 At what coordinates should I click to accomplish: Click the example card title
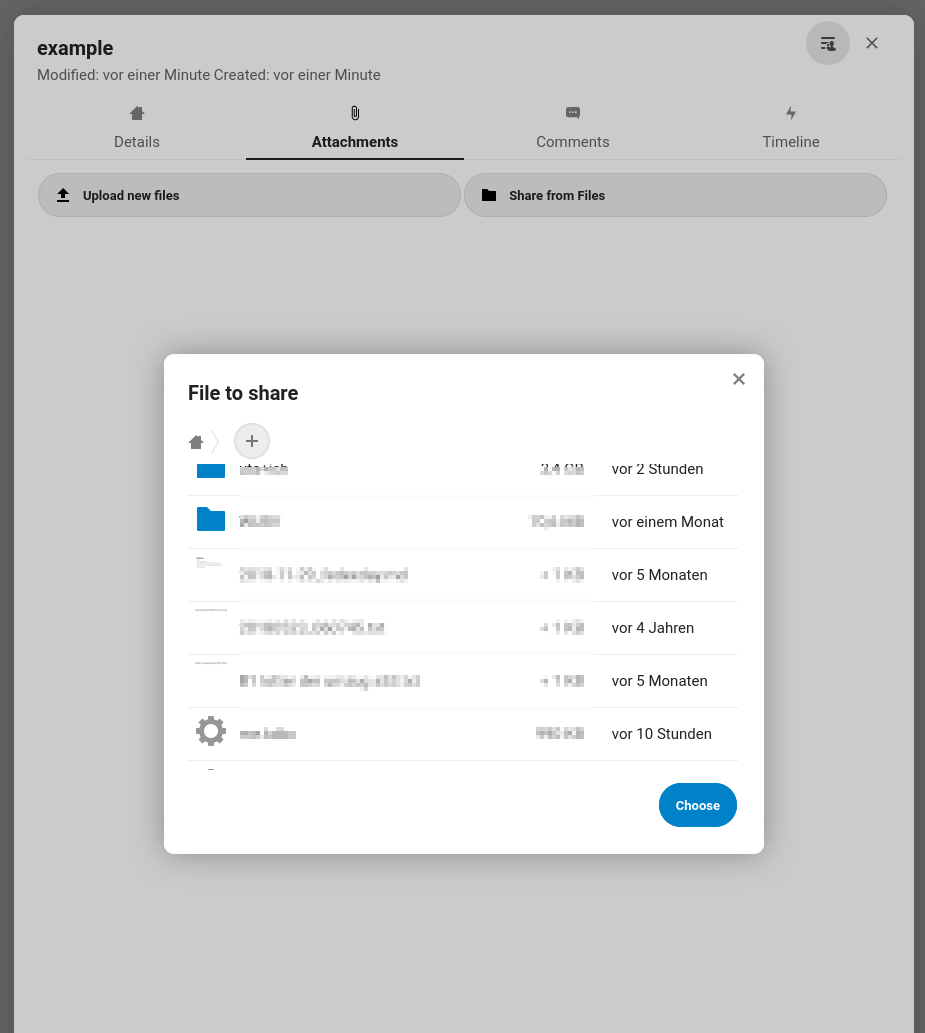pyautogui.click(x=75, y=48)
